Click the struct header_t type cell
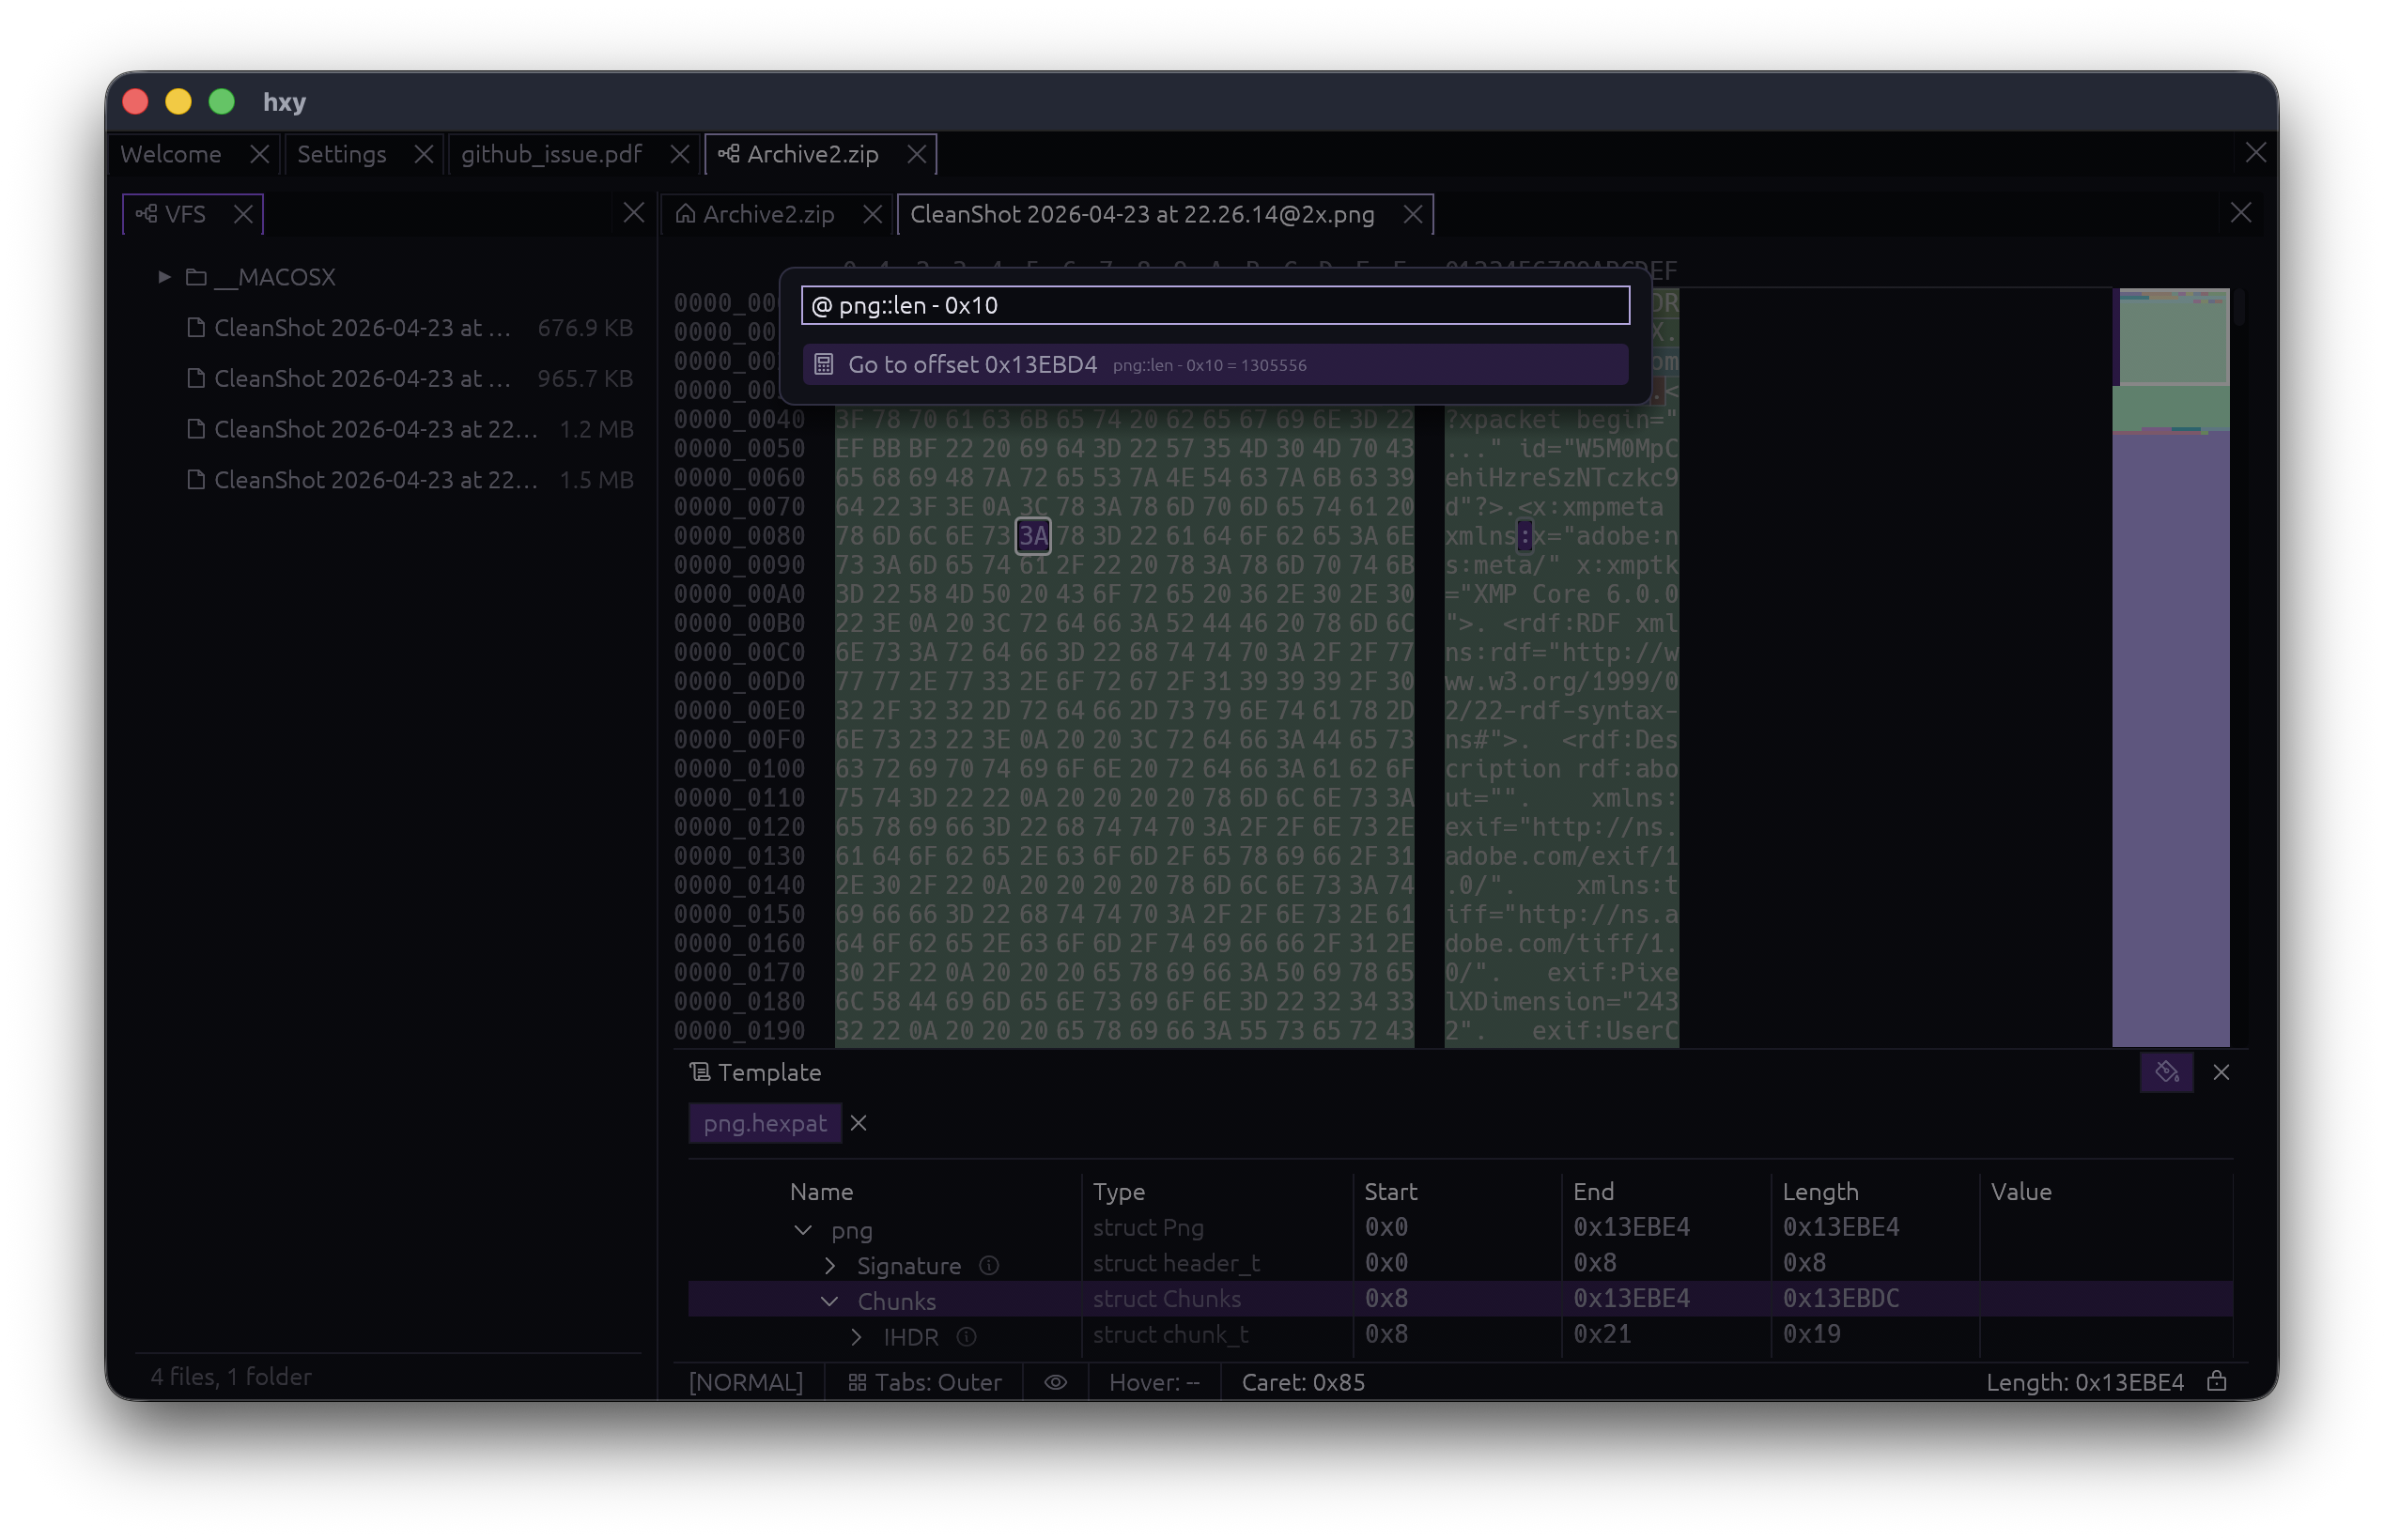This screenshot has width=2384, height=1540. [1176, 1264]
